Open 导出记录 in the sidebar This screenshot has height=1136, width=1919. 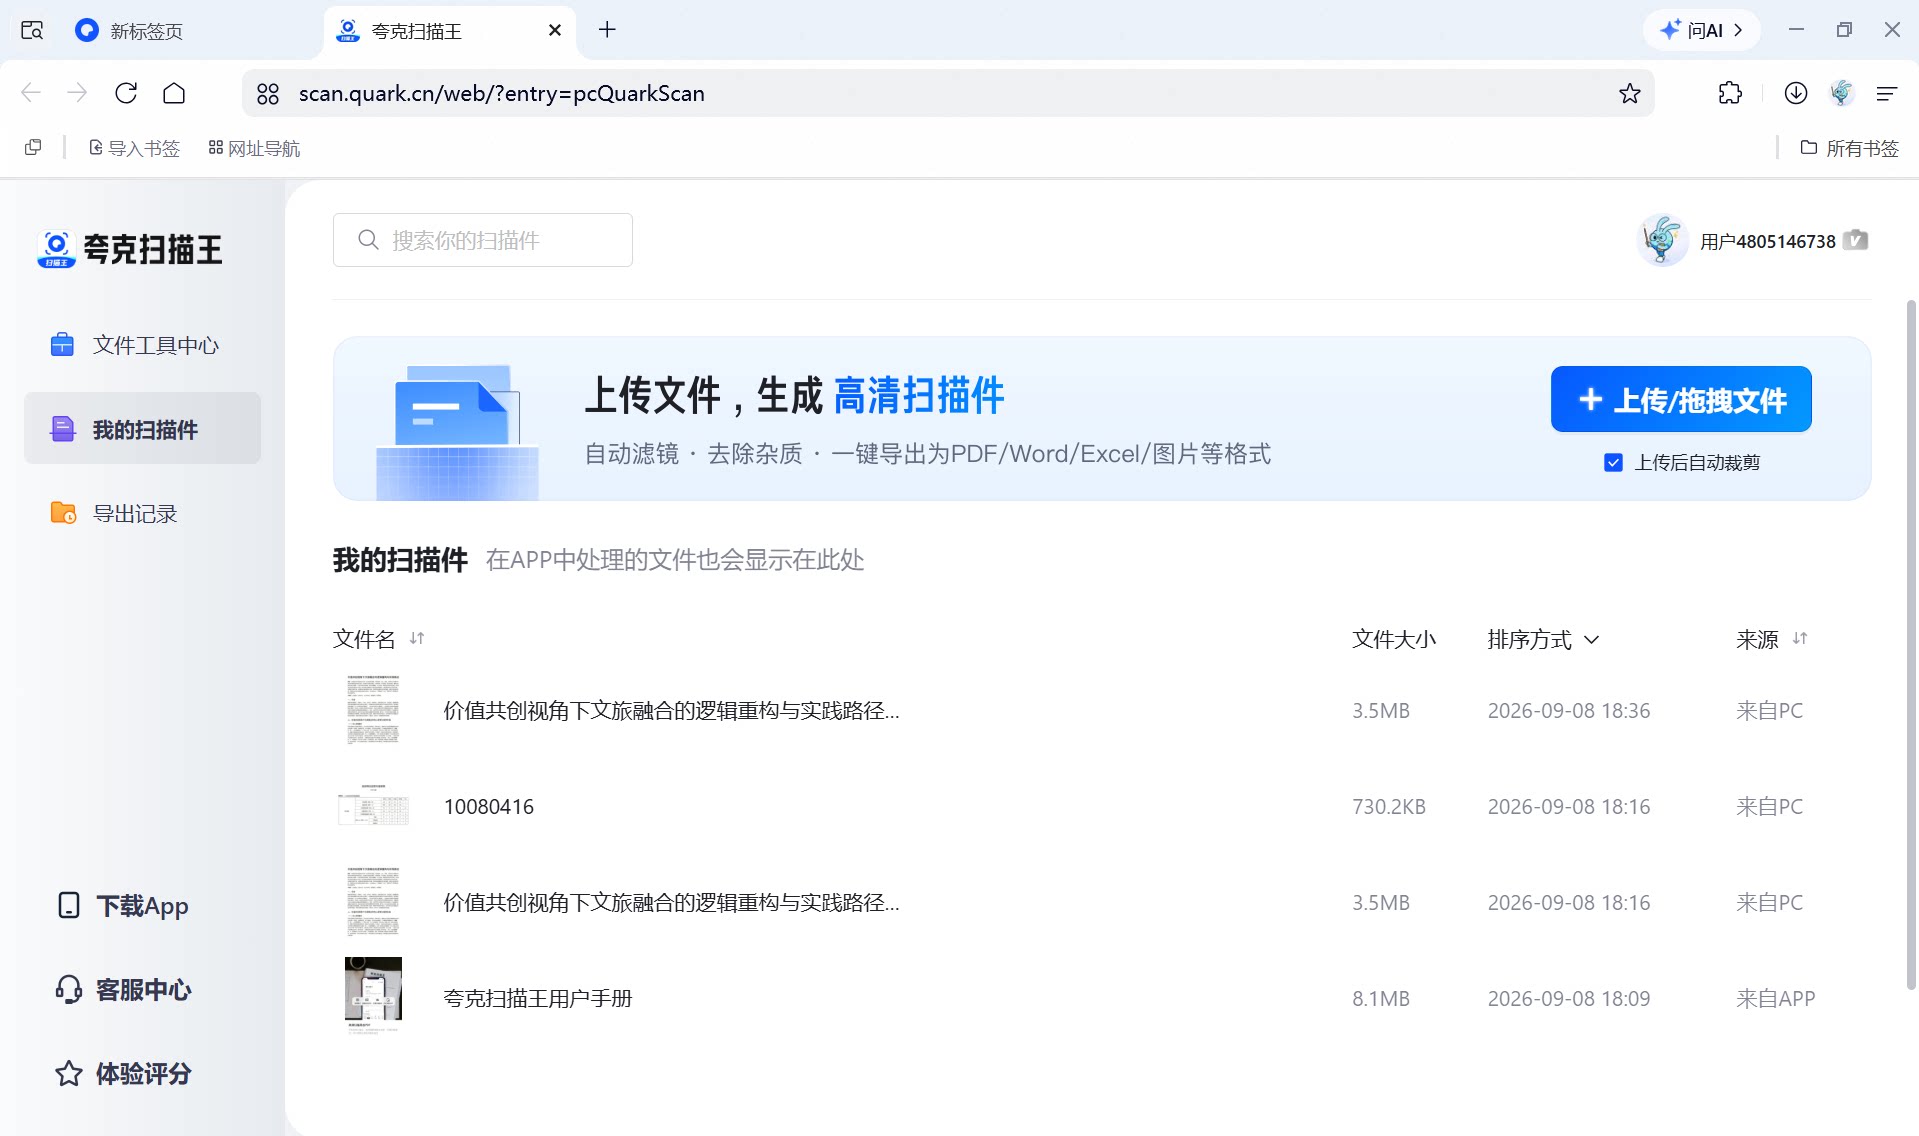[142, 513]
